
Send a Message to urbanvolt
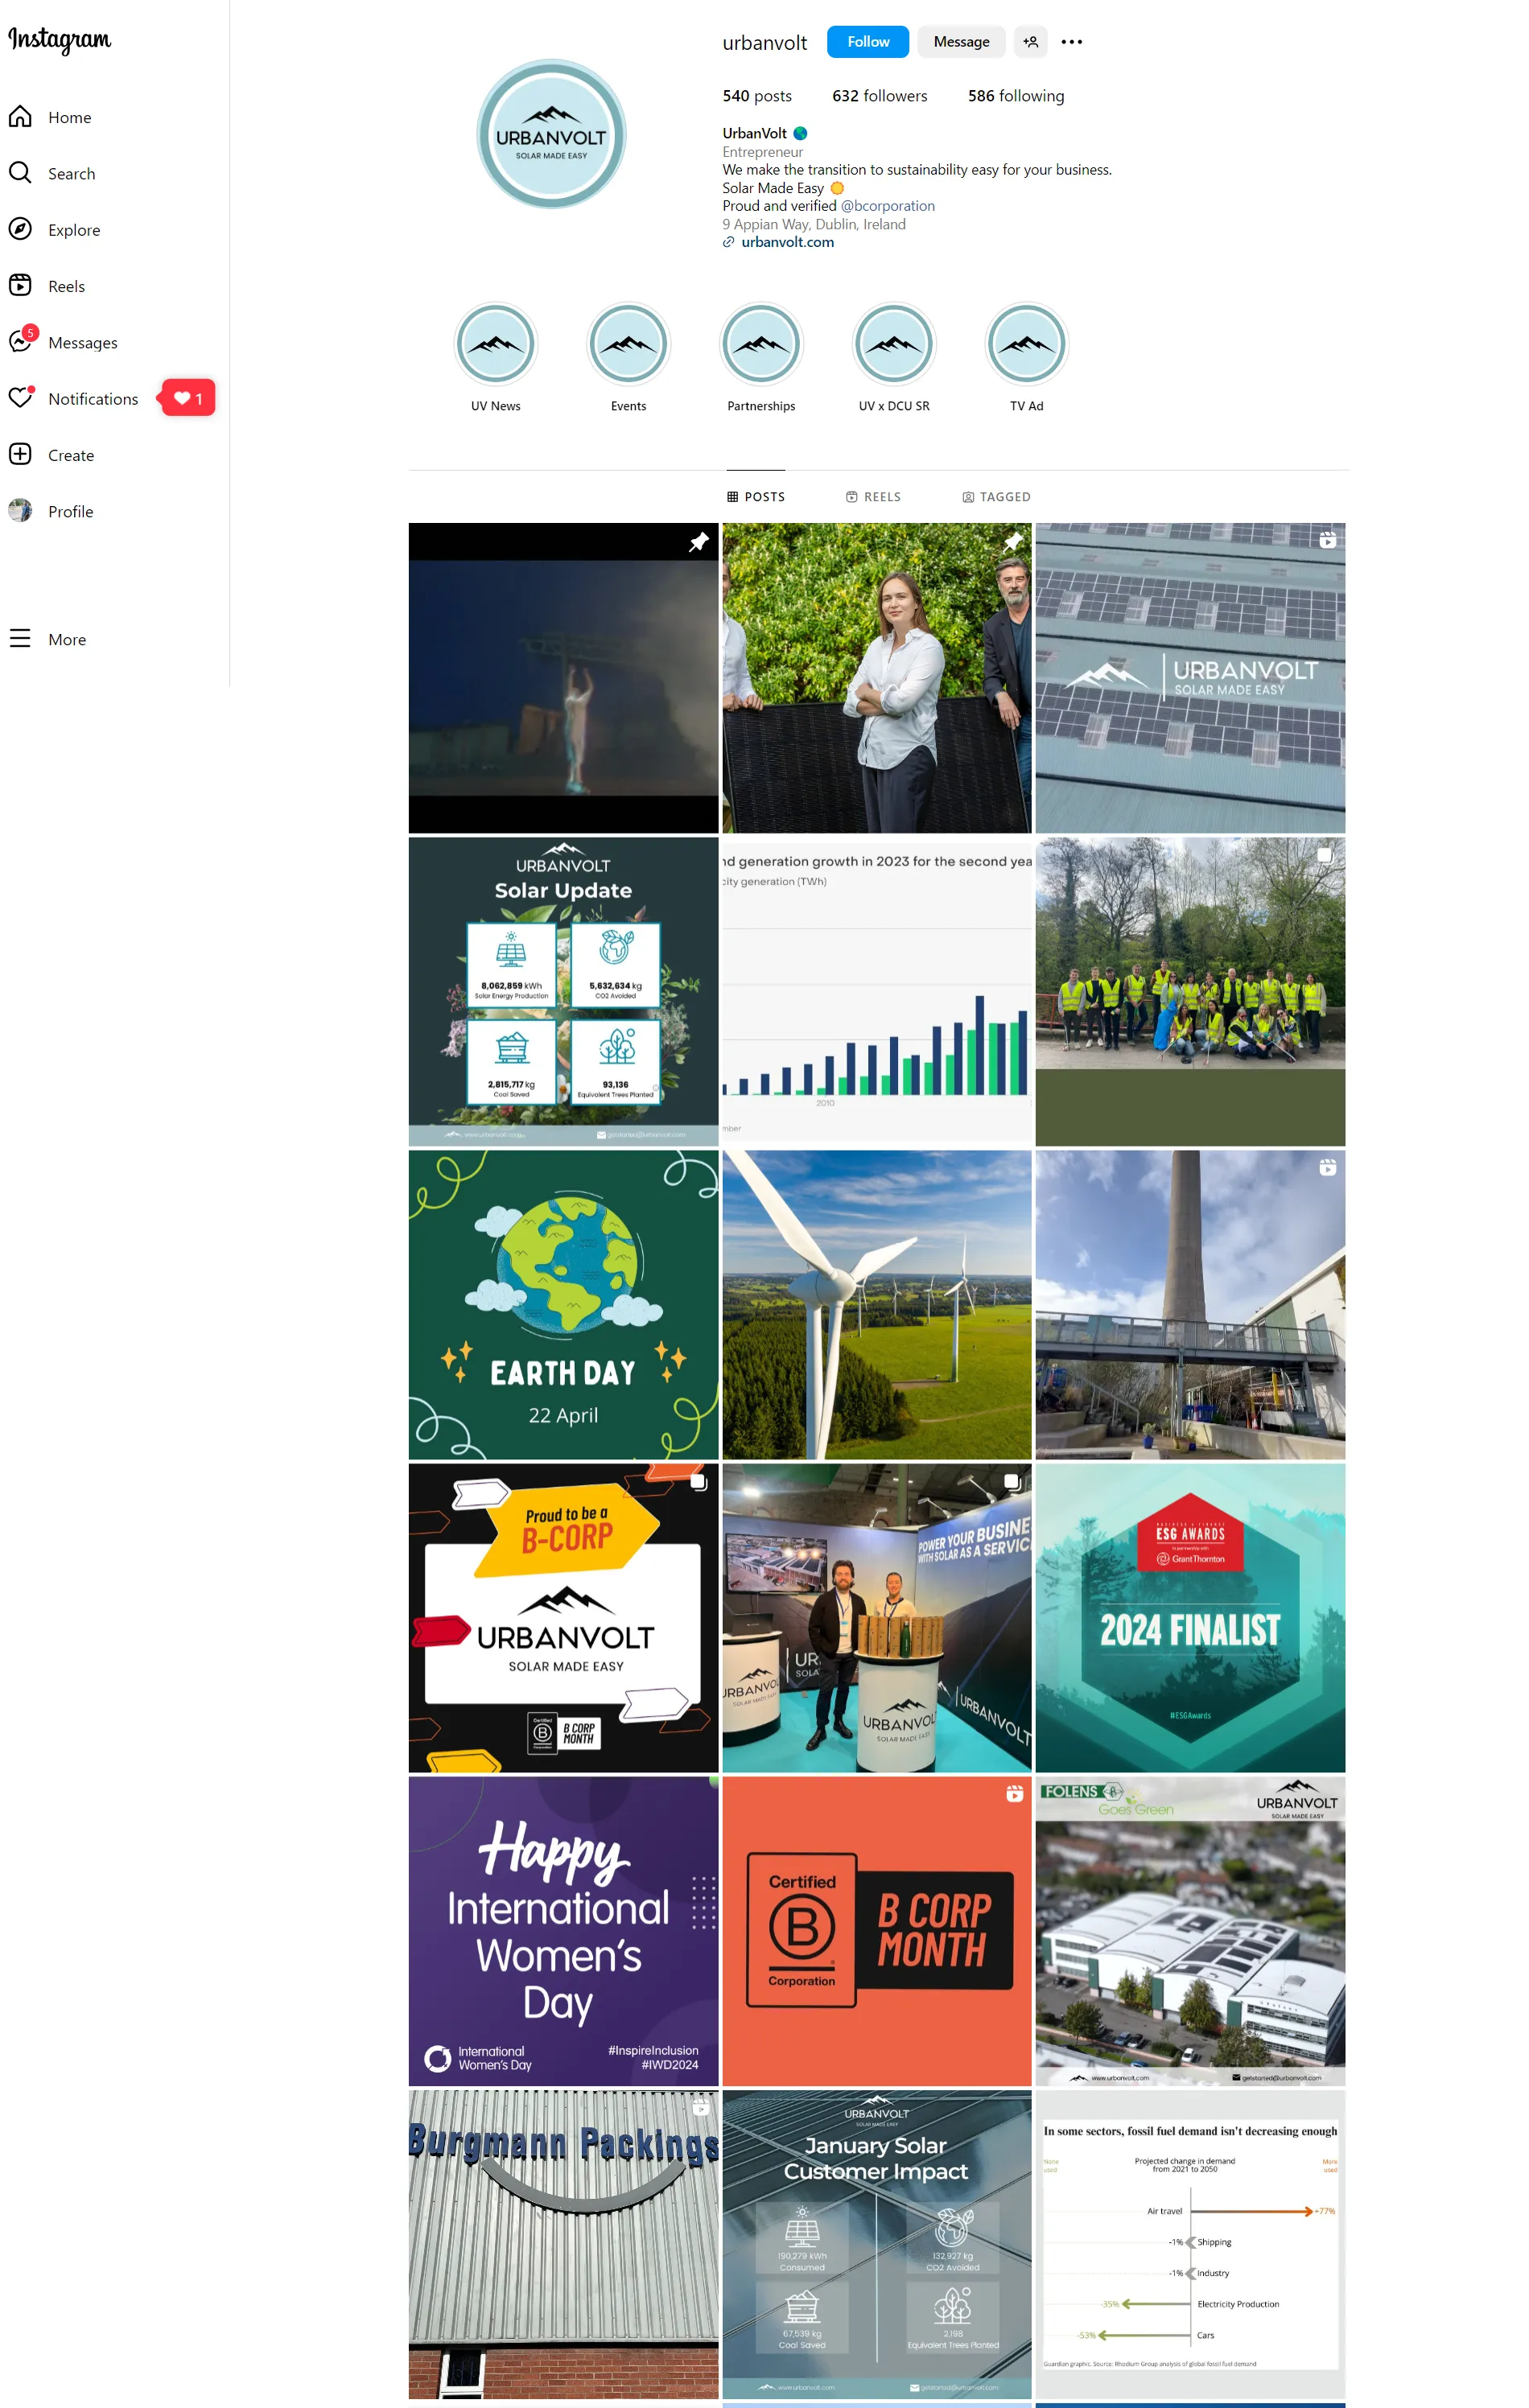pyautogui.click(x=960, y=42)
